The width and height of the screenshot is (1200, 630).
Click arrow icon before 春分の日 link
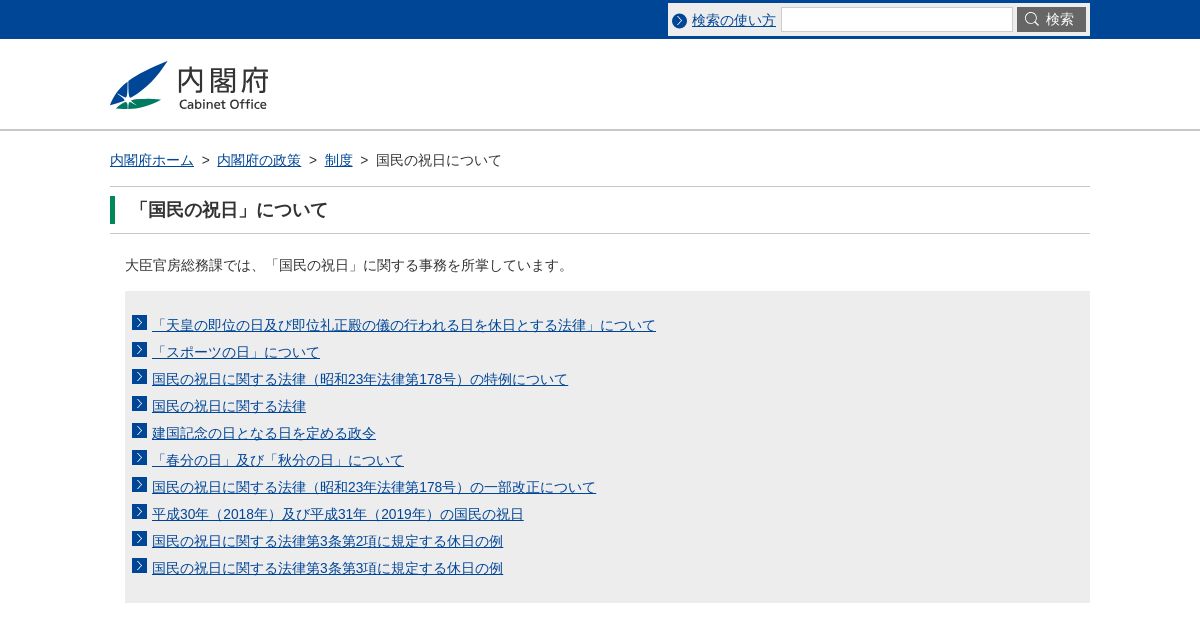click(x=140, y=458)
